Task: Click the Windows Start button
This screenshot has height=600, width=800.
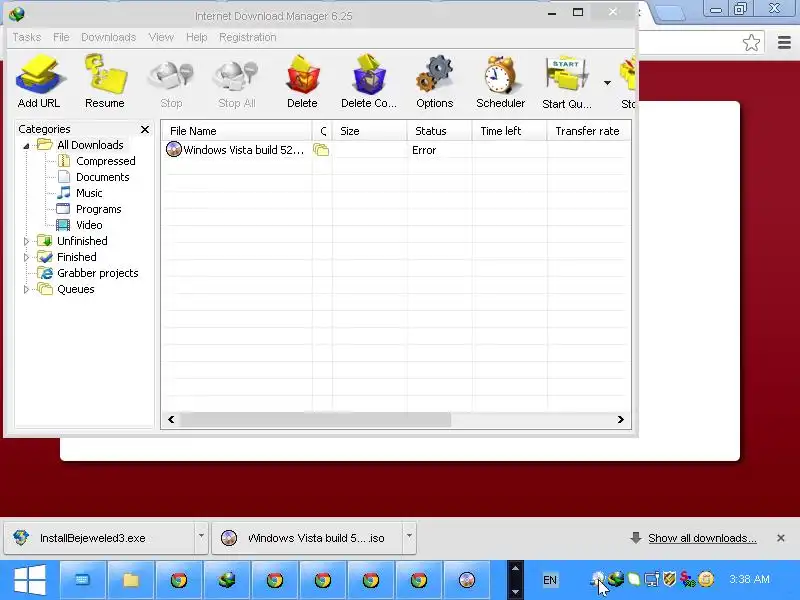Action: point(30,580)
